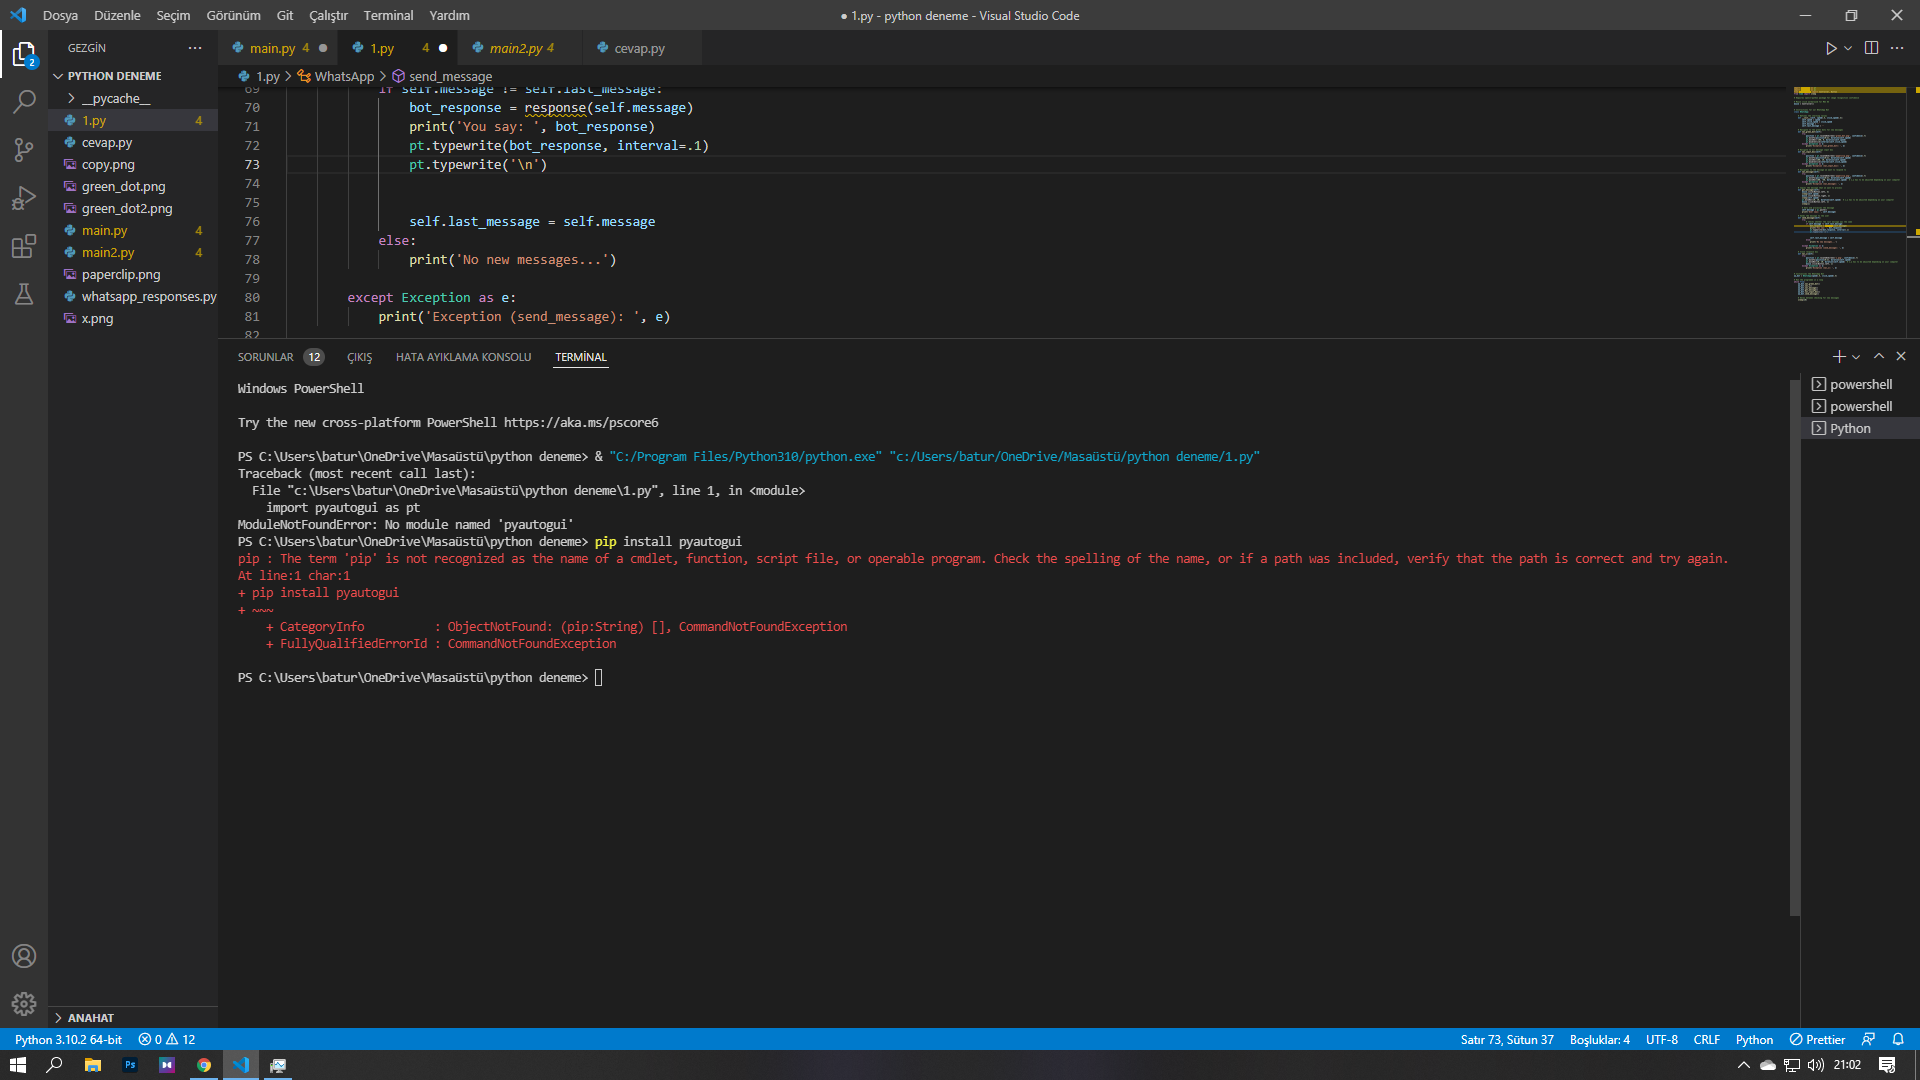Maximize the panel size with chevron up
The width and height of the screenshot is (1920, 1080).
click(1879, 357)
